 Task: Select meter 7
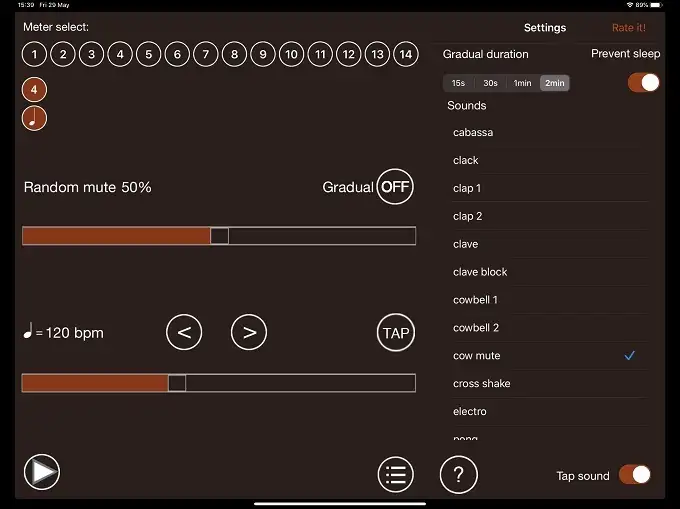click(x=206, y=54)
